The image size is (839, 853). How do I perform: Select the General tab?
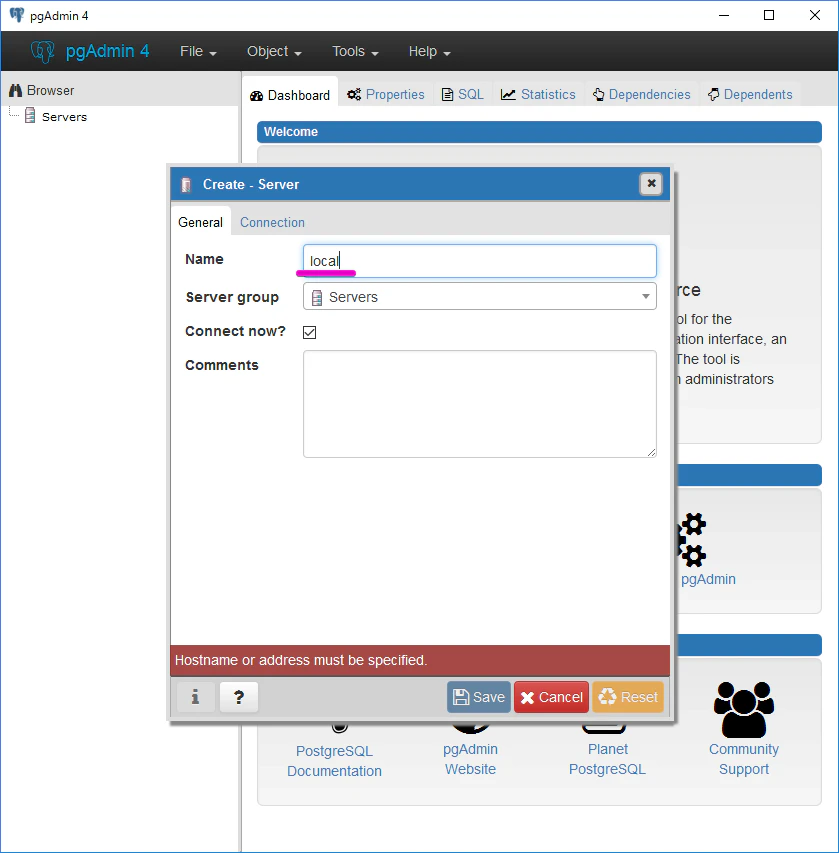coord(200,222)
